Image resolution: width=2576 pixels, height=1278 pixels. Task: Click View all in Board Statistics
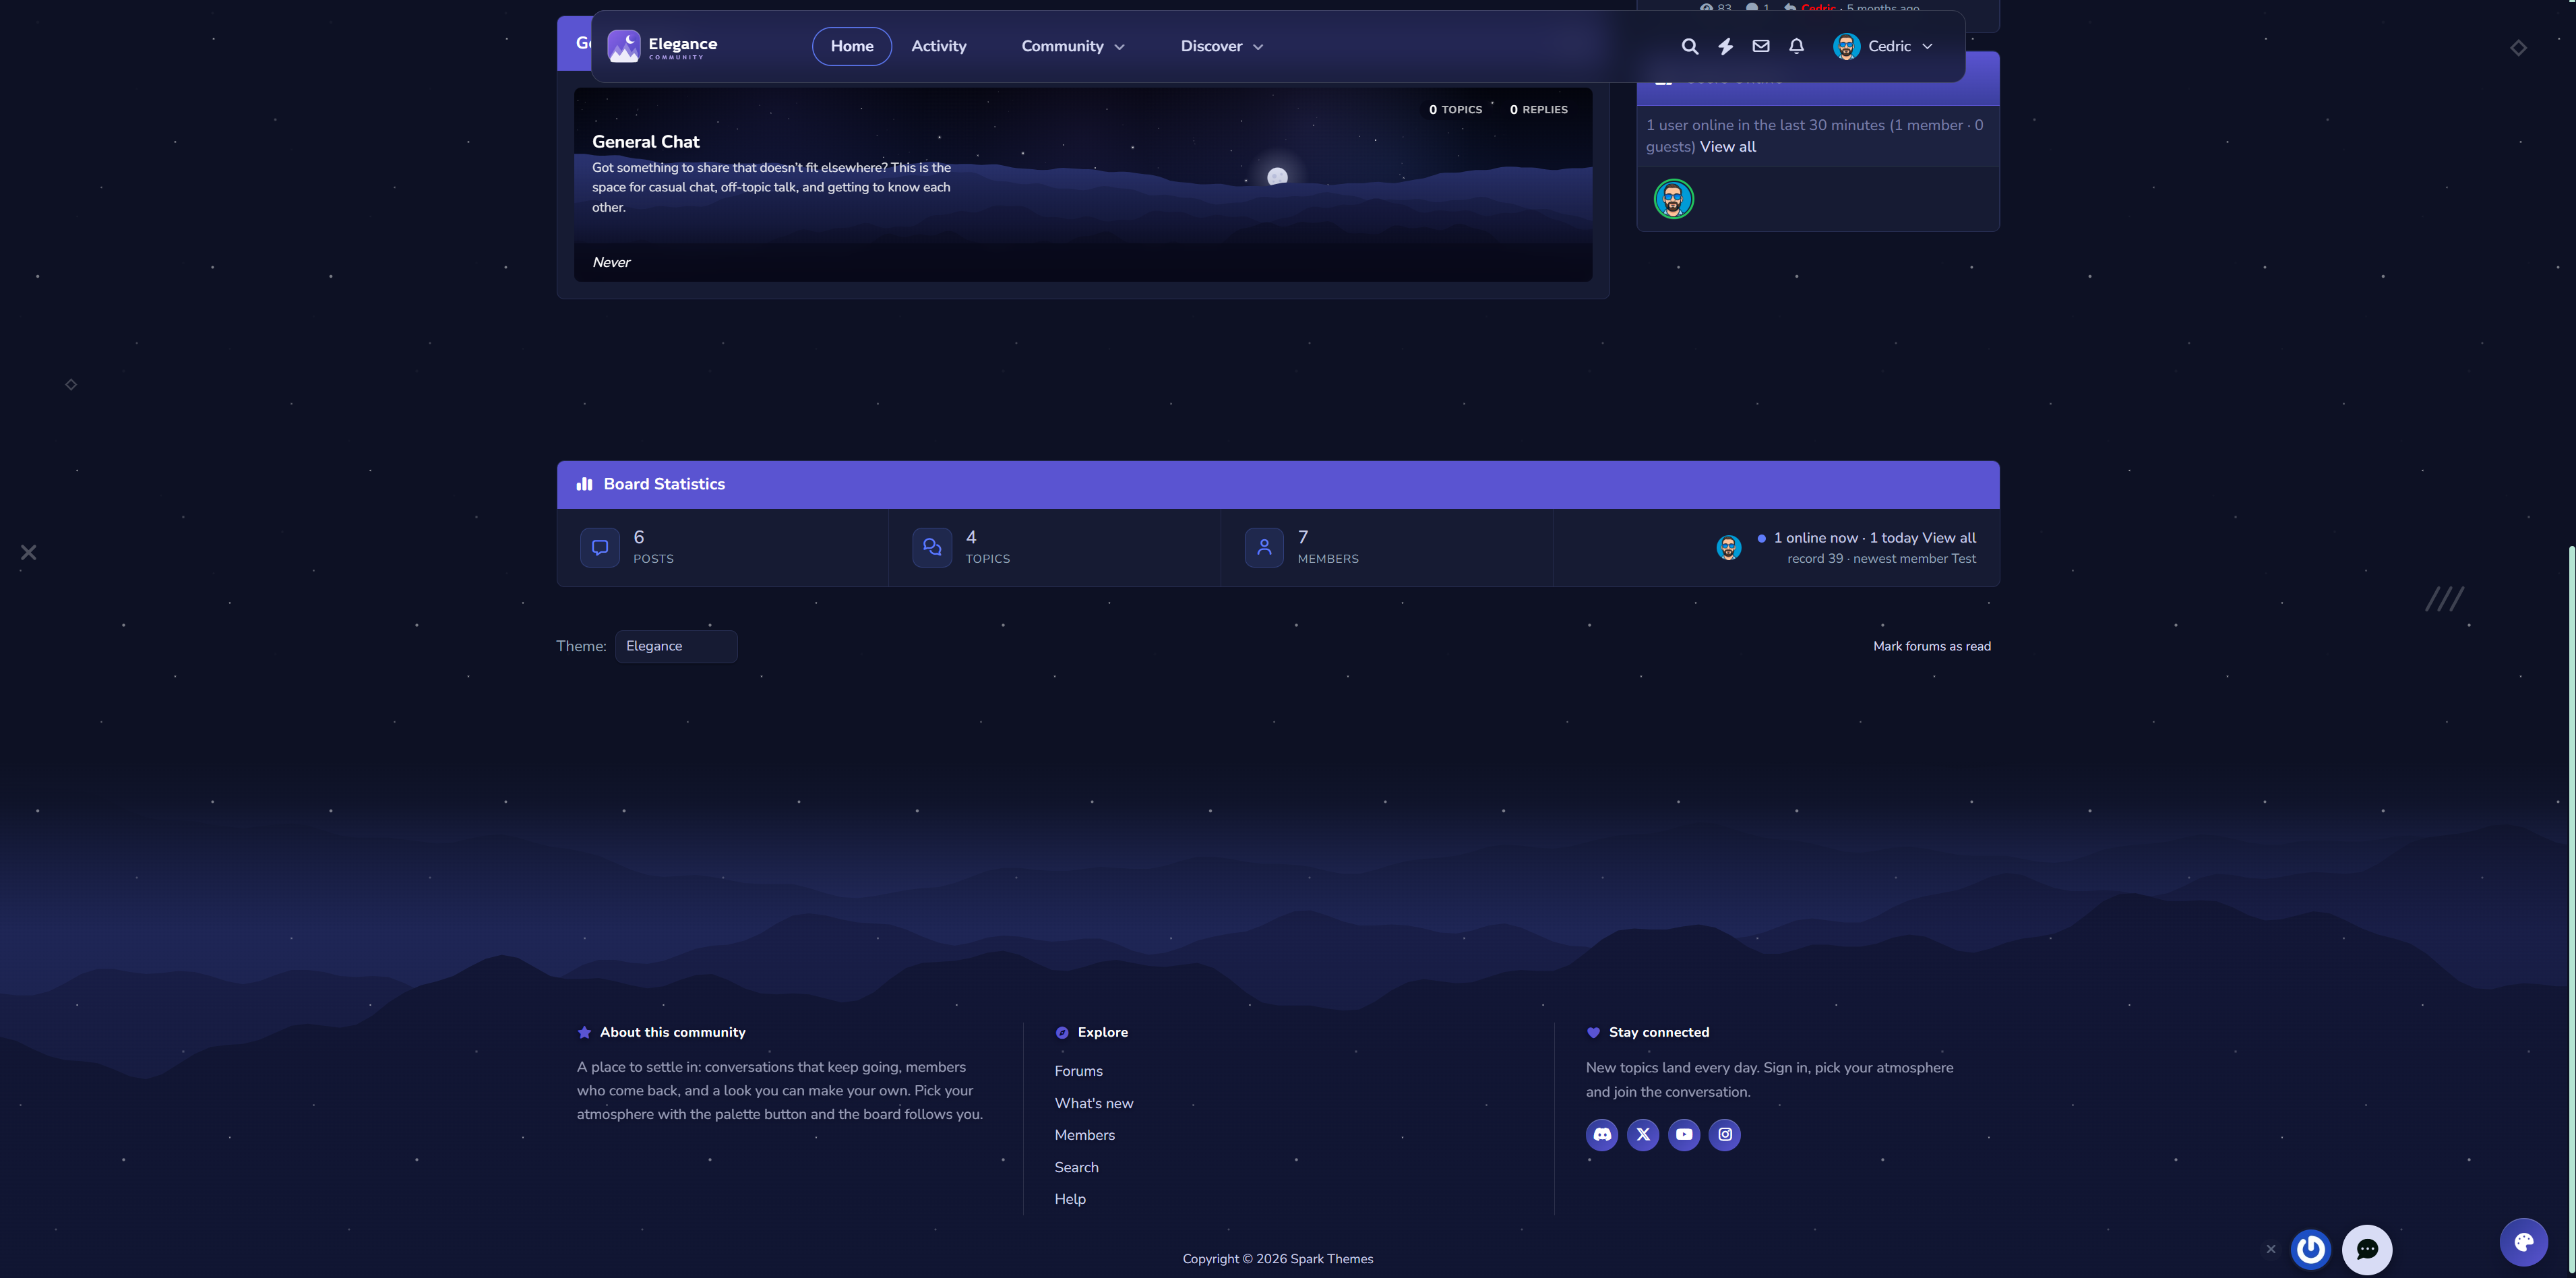tap(1949, 538)
